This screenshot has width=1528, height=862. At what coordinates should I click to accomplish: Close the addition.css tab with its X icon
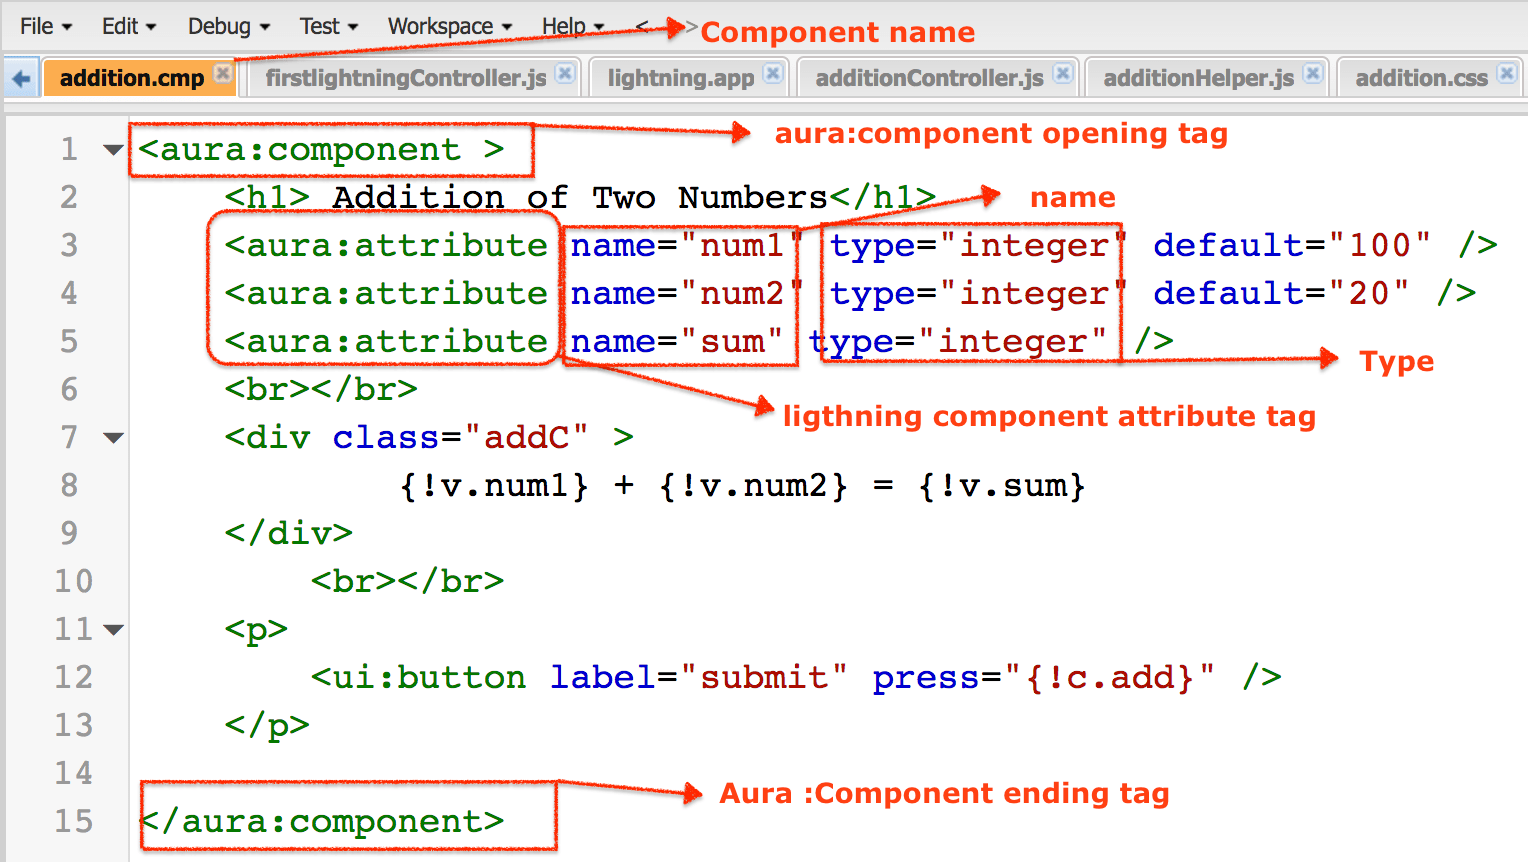click(x=1506, y=73)
